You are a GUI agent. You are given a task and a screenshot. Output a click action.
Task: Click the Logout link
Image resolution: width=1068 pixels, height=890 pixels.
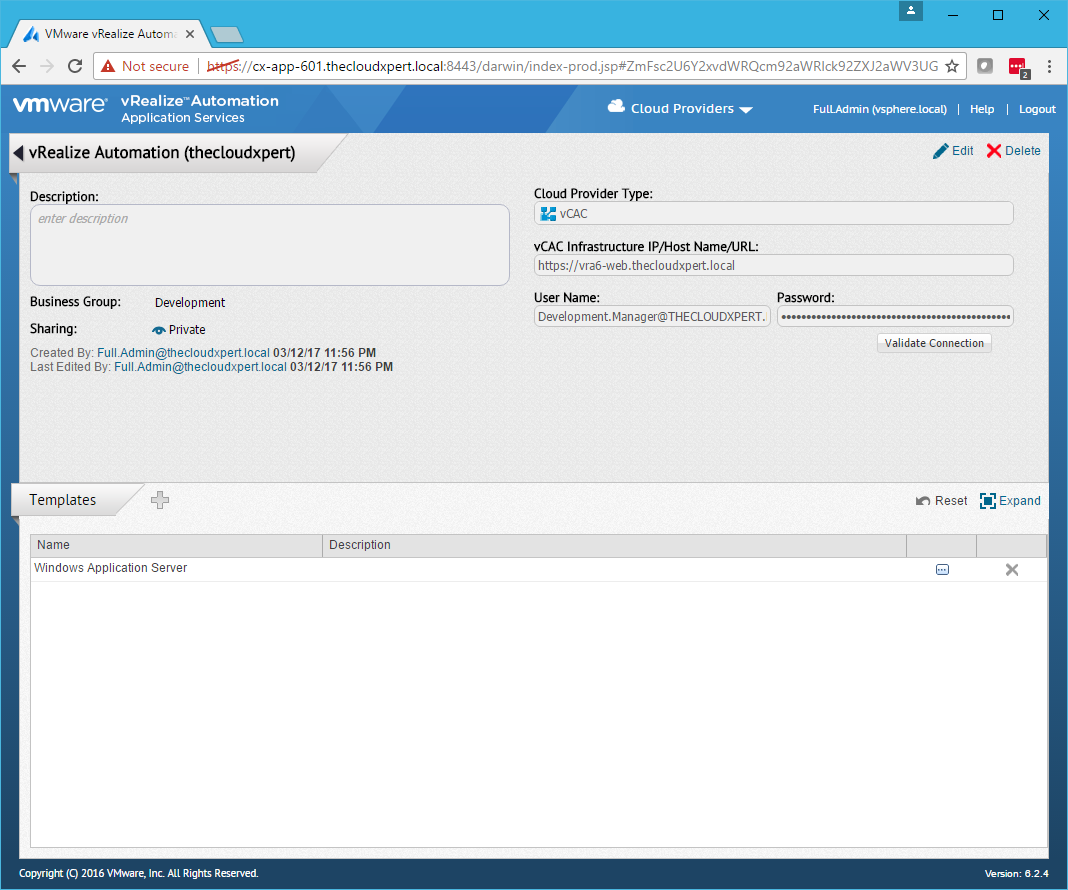pyautogui.click(x=1037, y=109)
